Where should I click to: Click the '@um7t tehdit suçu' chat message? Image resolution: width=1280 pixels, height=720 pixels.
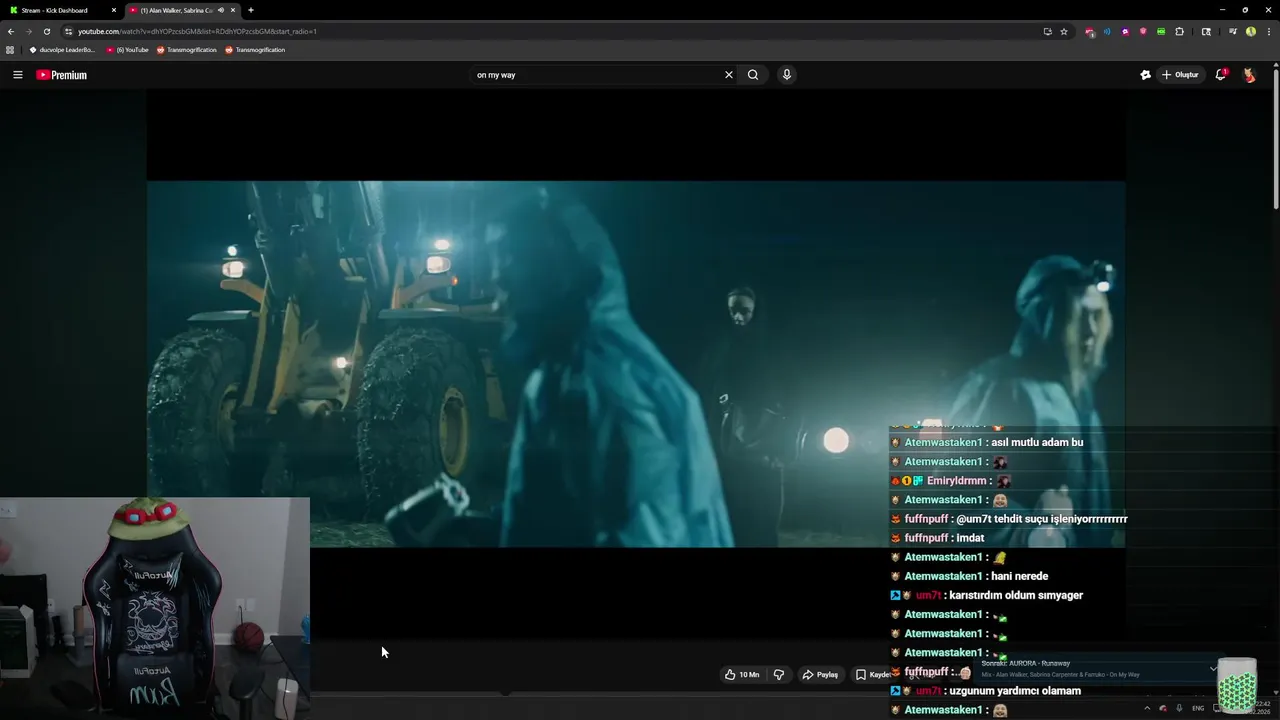tap(1042, 520)
